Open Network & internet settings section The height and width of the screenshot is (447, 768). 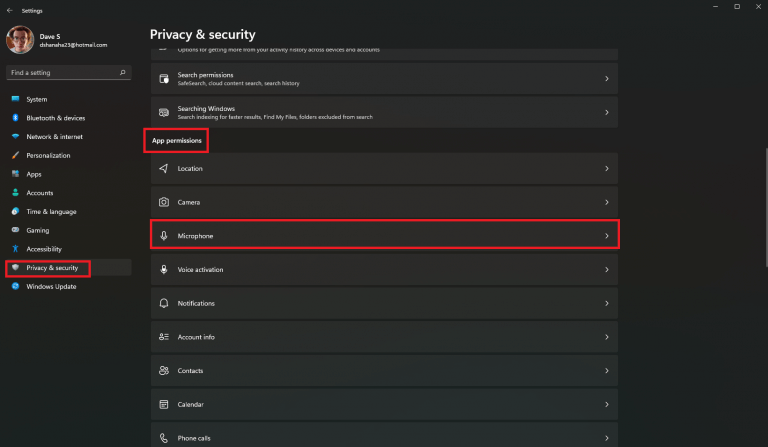coord(54,137)
